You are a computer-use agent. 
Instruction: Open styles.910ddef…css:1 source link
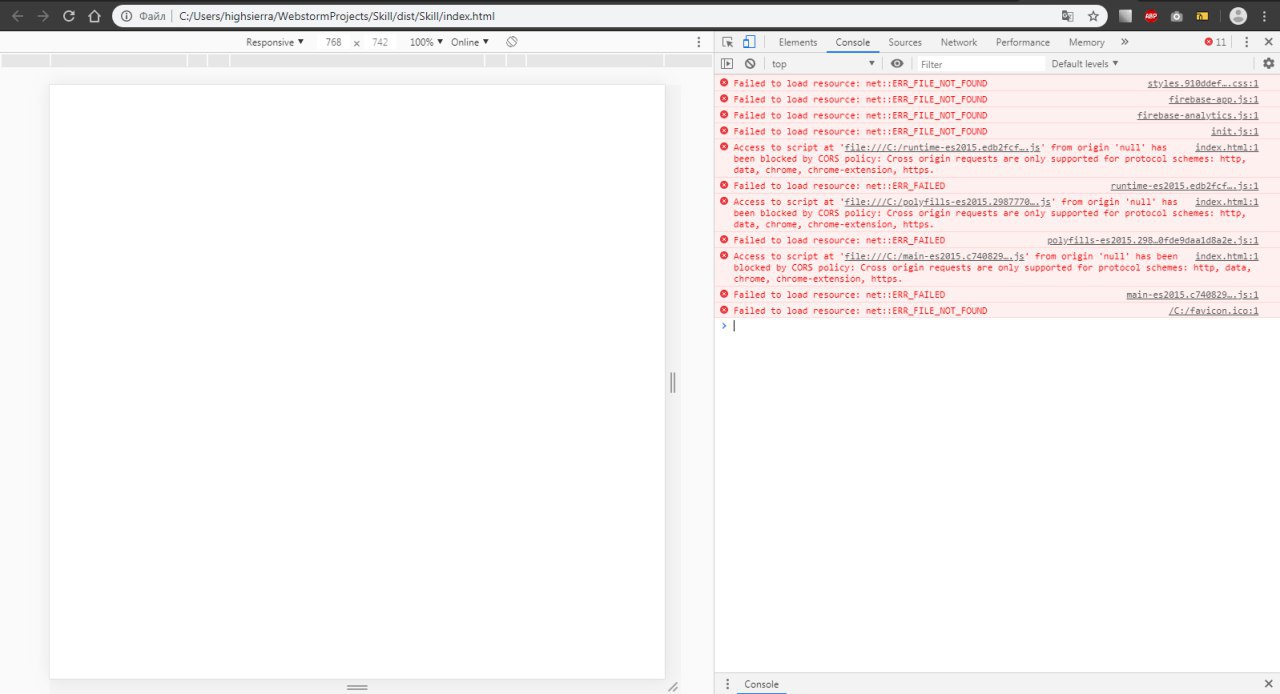coord(1203,83)
